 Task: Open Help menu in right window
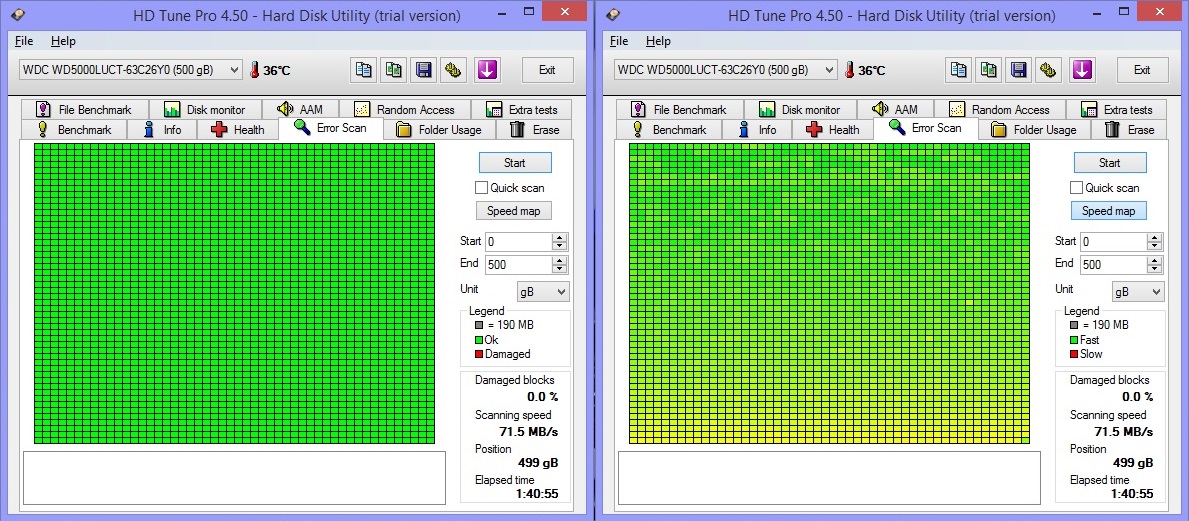659,41
